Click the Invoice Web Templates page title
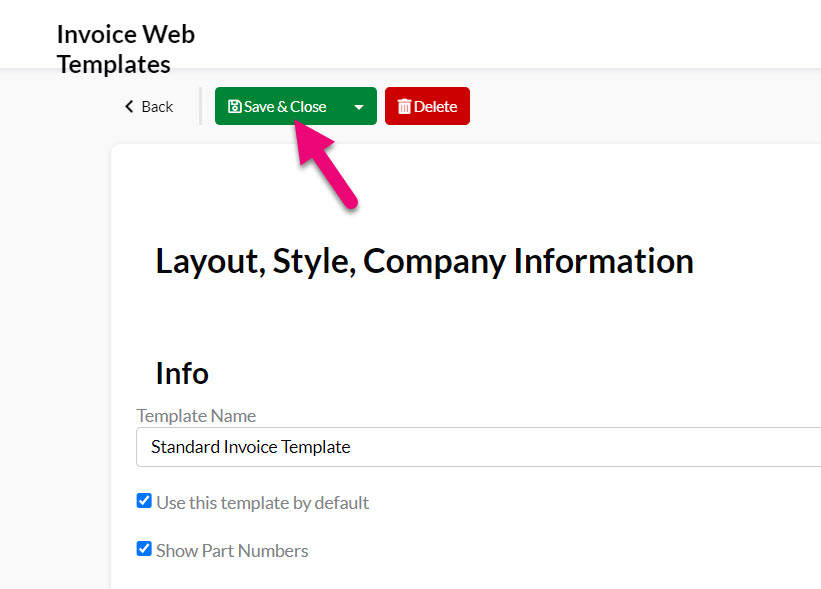 [126, 49]
